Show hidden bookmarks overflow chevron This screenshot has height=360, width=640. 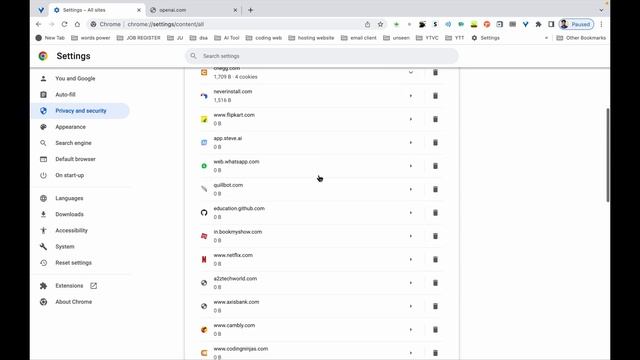click(546, 38)
